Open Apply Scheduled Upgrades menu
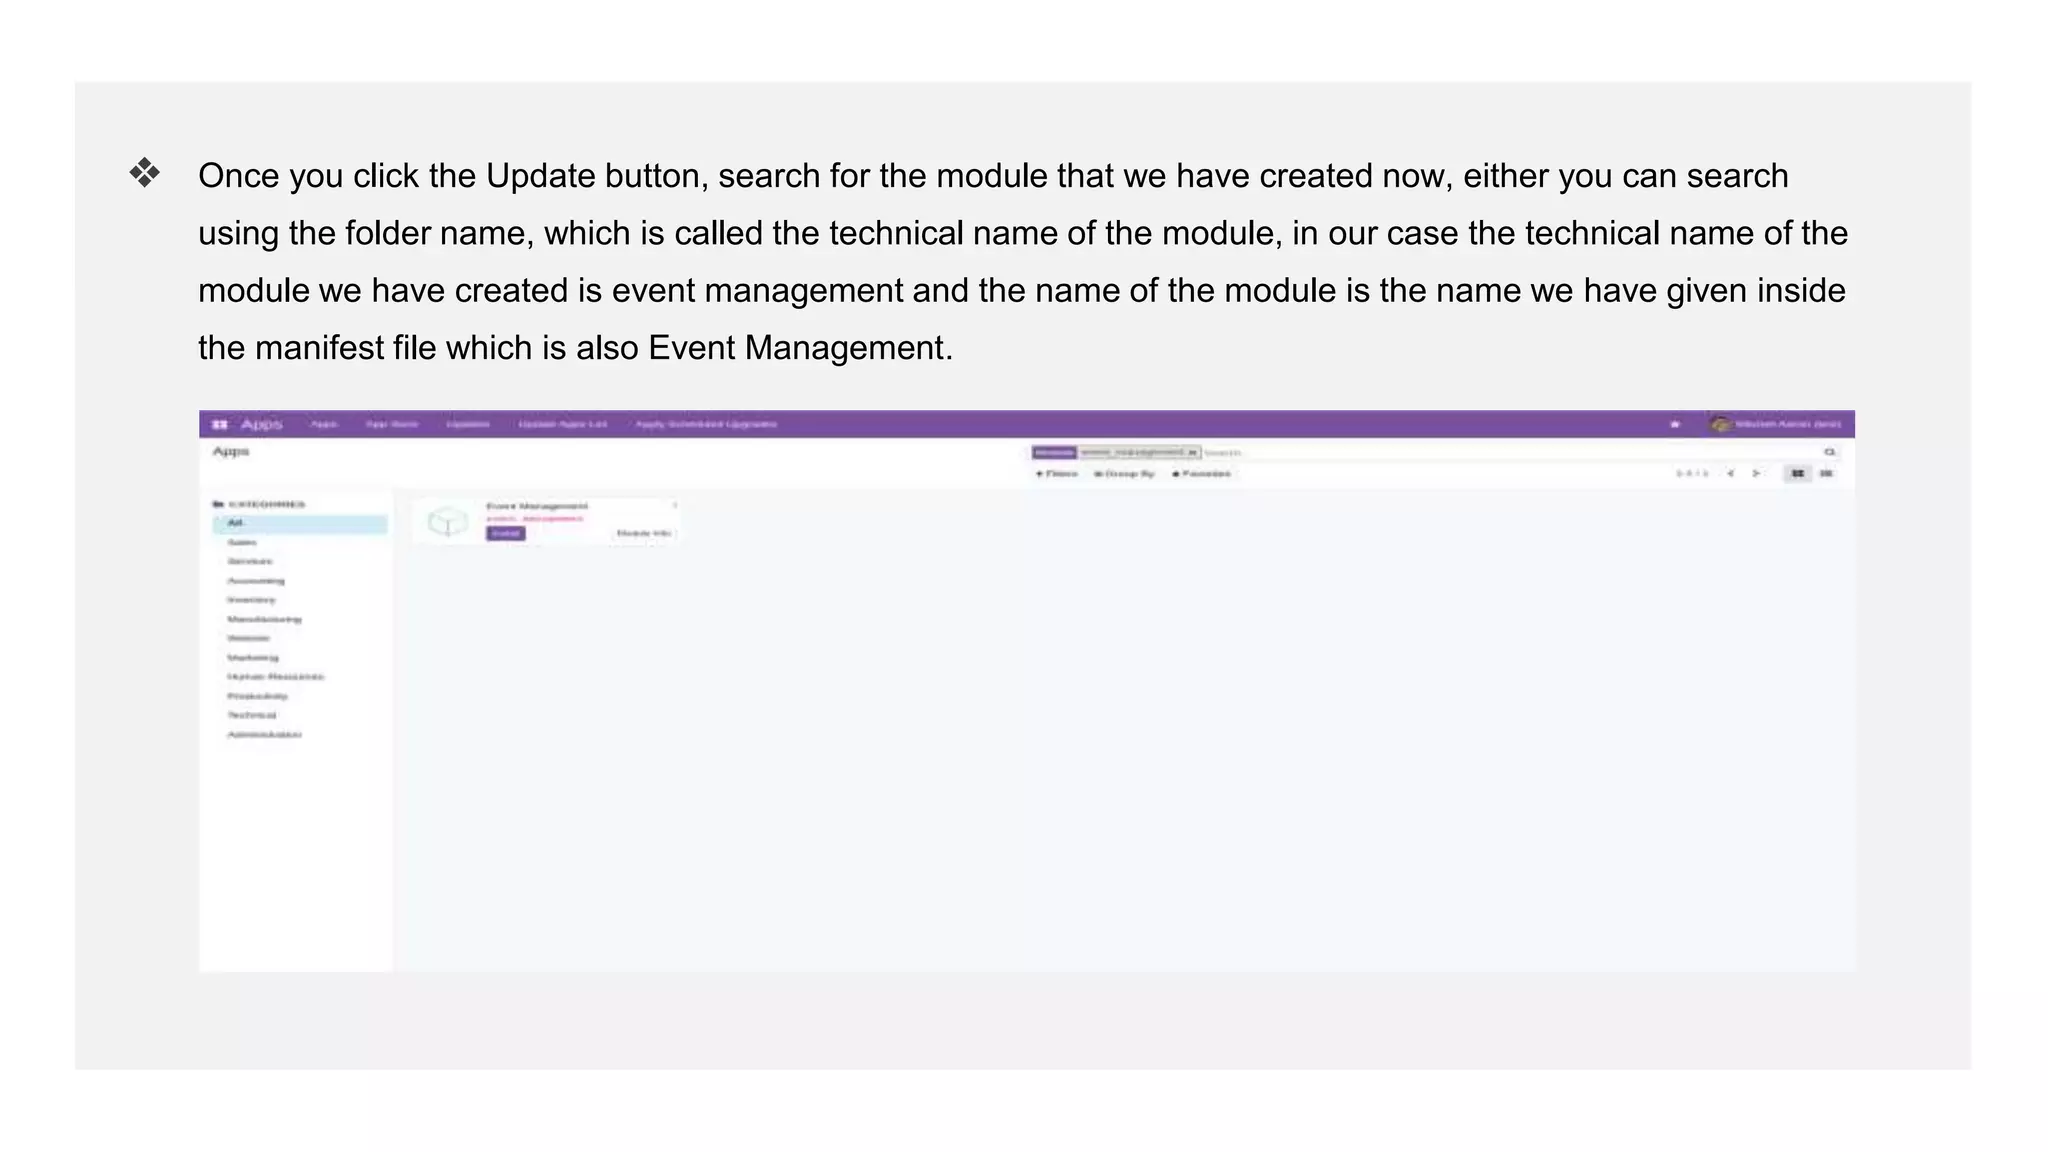Image resolution: width=2048 pixels, height=1152 pixels. (x=706, y=424)
